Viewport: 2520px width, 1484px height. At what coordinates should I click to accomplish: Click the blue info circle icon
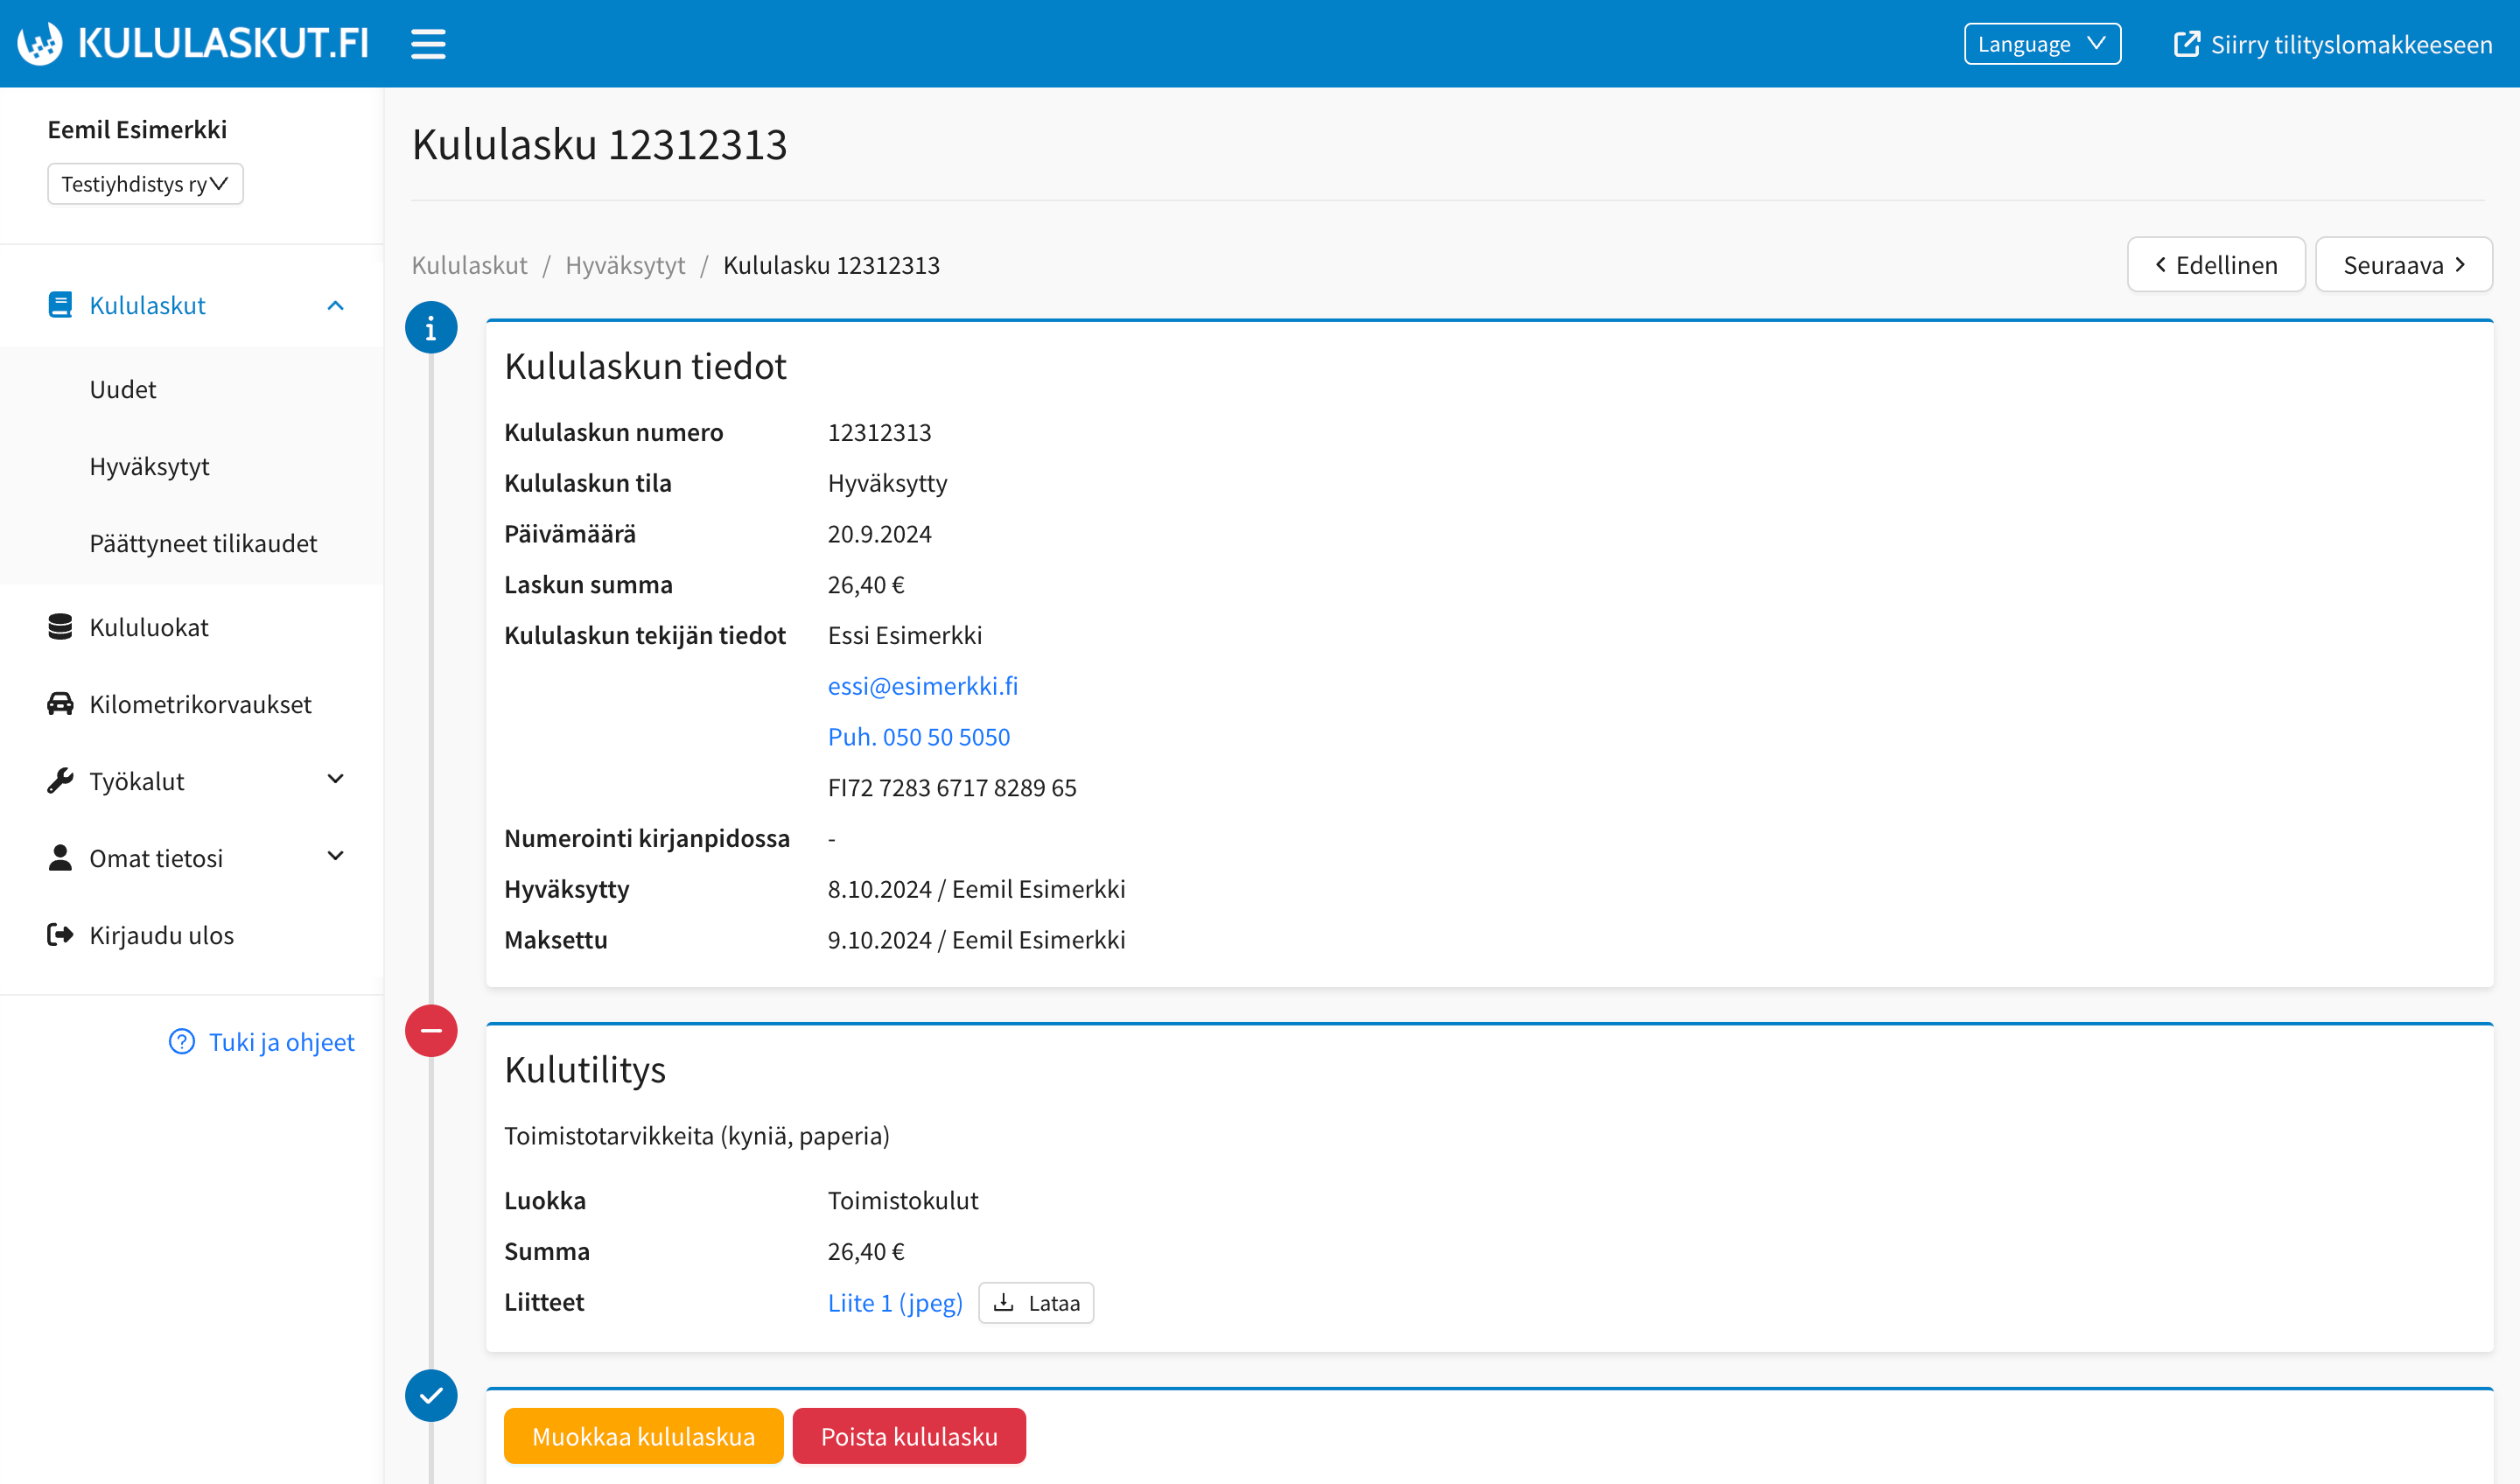tap(431, 328)
